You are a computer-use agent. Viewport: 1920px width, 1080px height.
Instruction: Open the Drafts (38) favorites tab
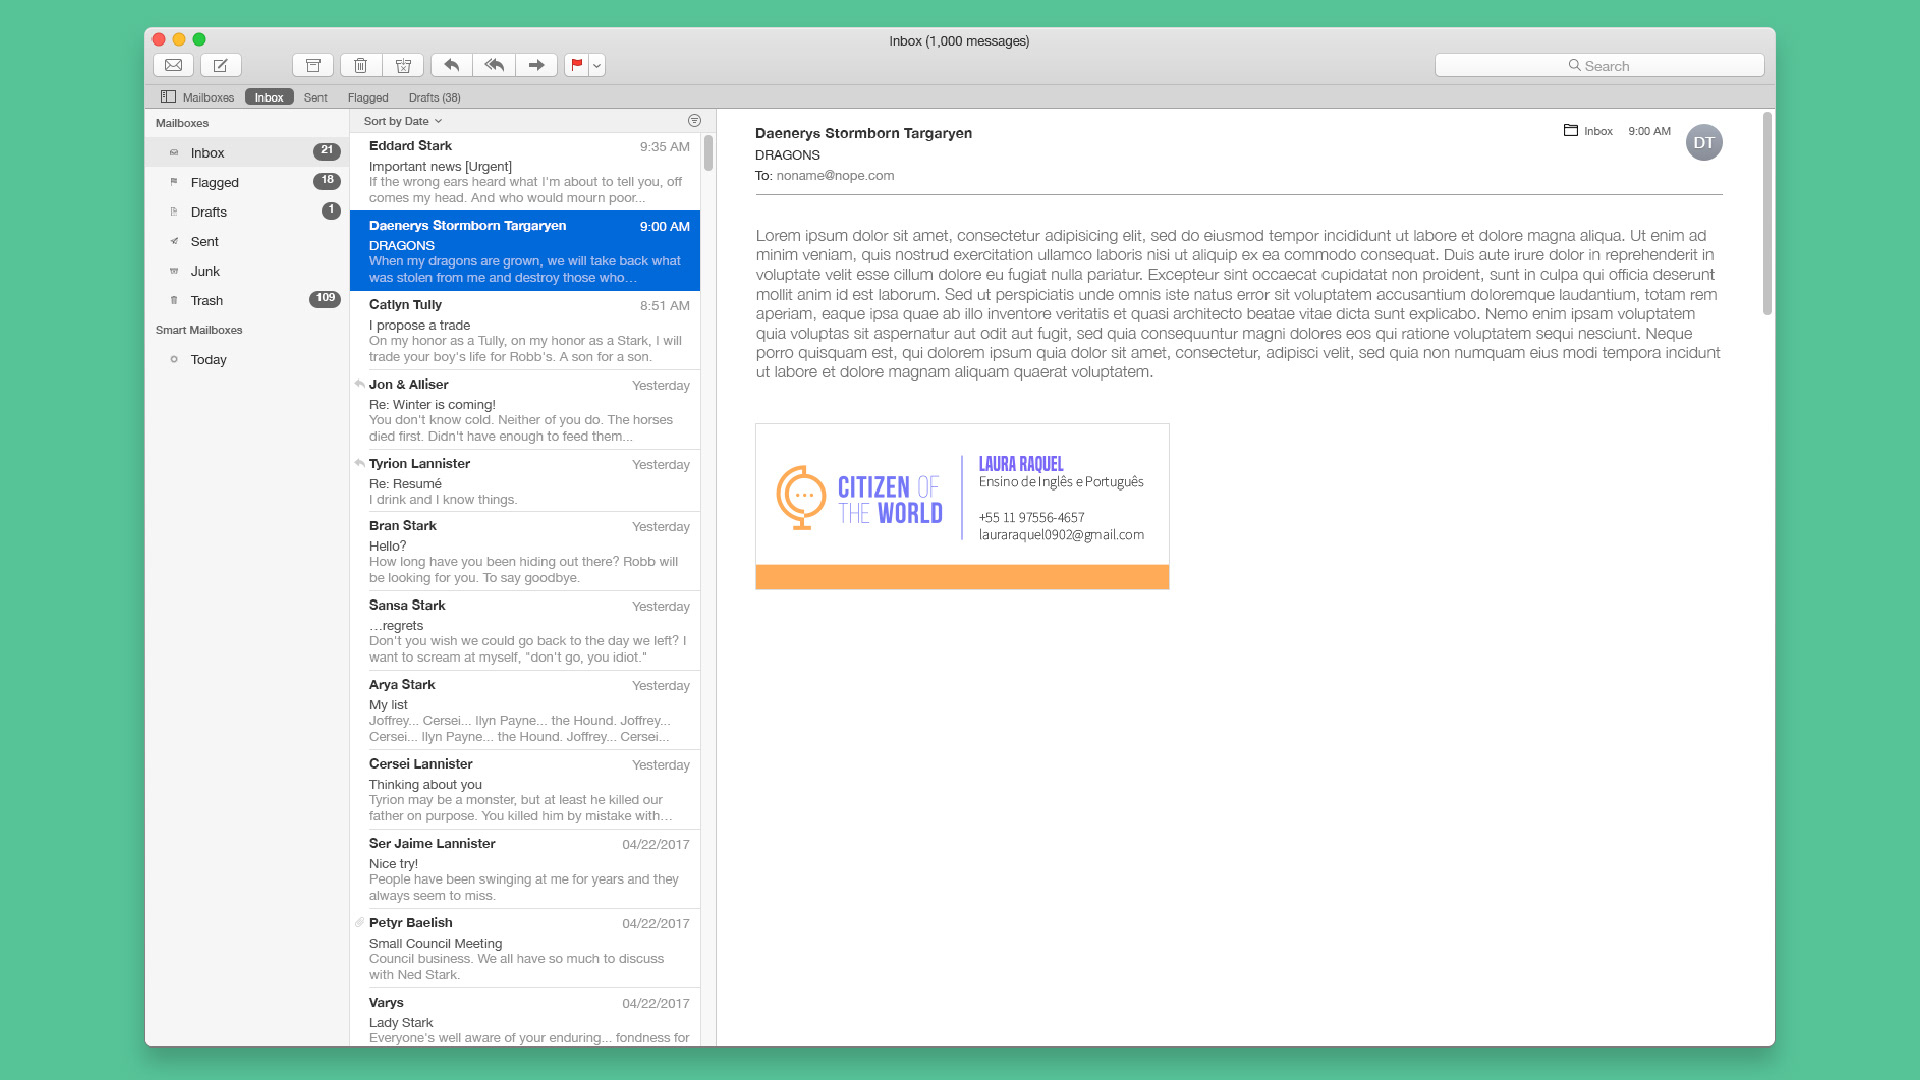tap(434, 97)
